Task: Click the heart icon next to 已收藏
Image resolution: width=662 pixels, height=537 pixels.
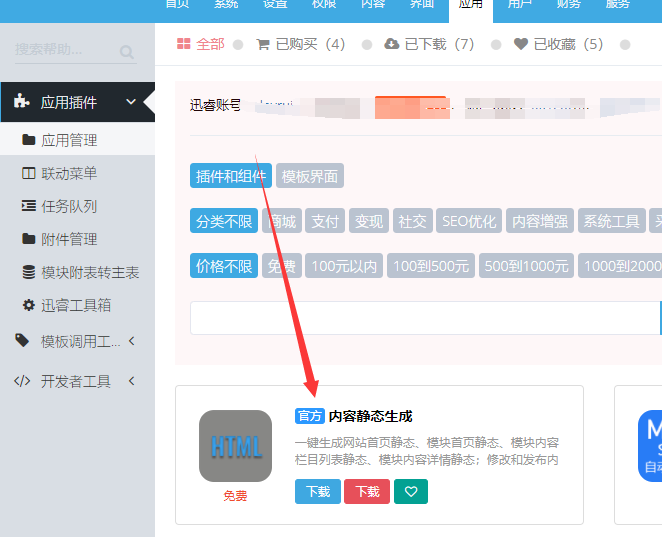Action: [x=521, y=44]
